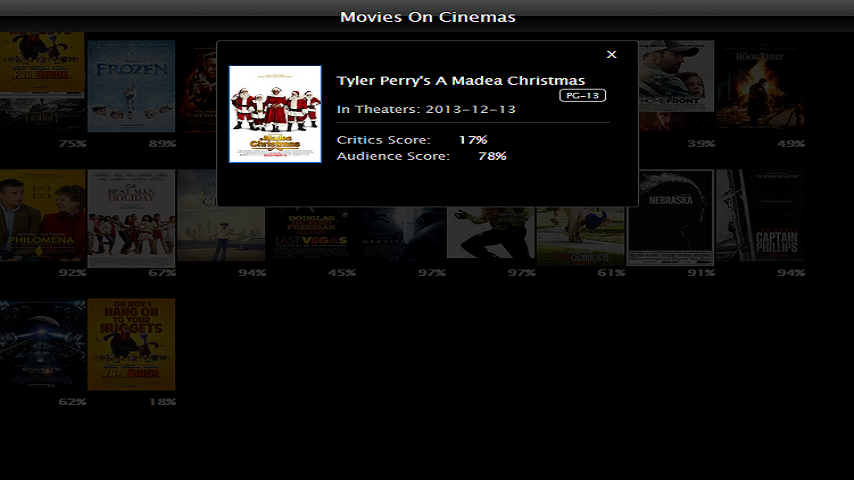Open The Hobbit poster
This screenshot has height=480, width=854.
[x=42, y=114]
